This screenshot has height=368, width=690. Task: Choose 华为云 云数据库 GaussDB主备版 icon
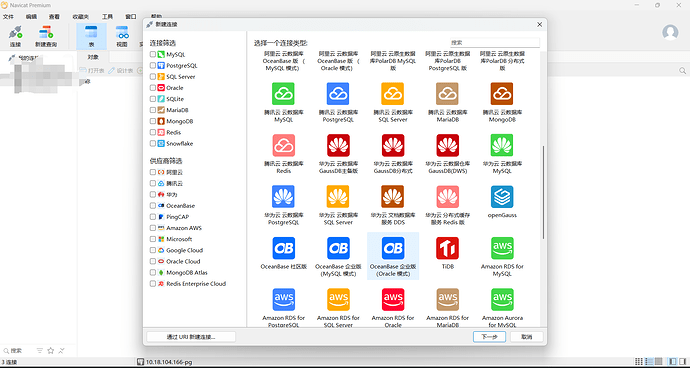click(x=338, y=145)
